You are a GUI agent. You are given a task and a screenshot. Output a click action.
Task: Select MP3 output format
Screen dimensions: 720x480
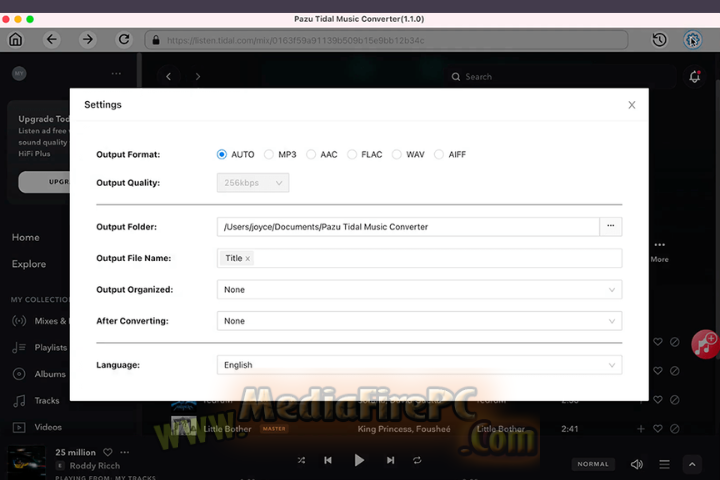coord(269,154)
